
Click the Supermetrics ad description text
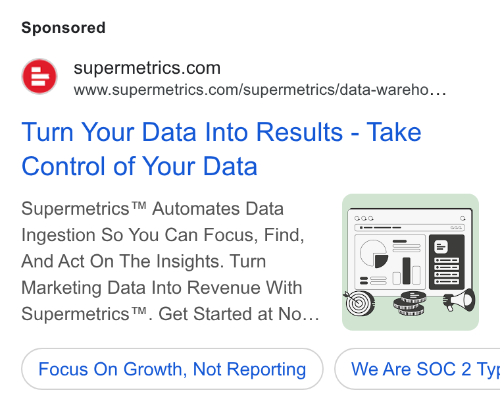point(170,261)
